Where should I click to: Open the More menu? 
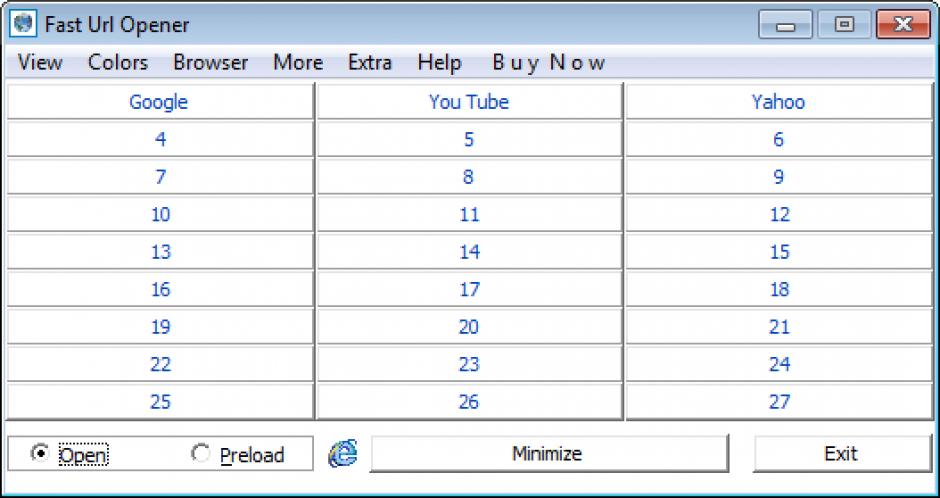[298, 62]
